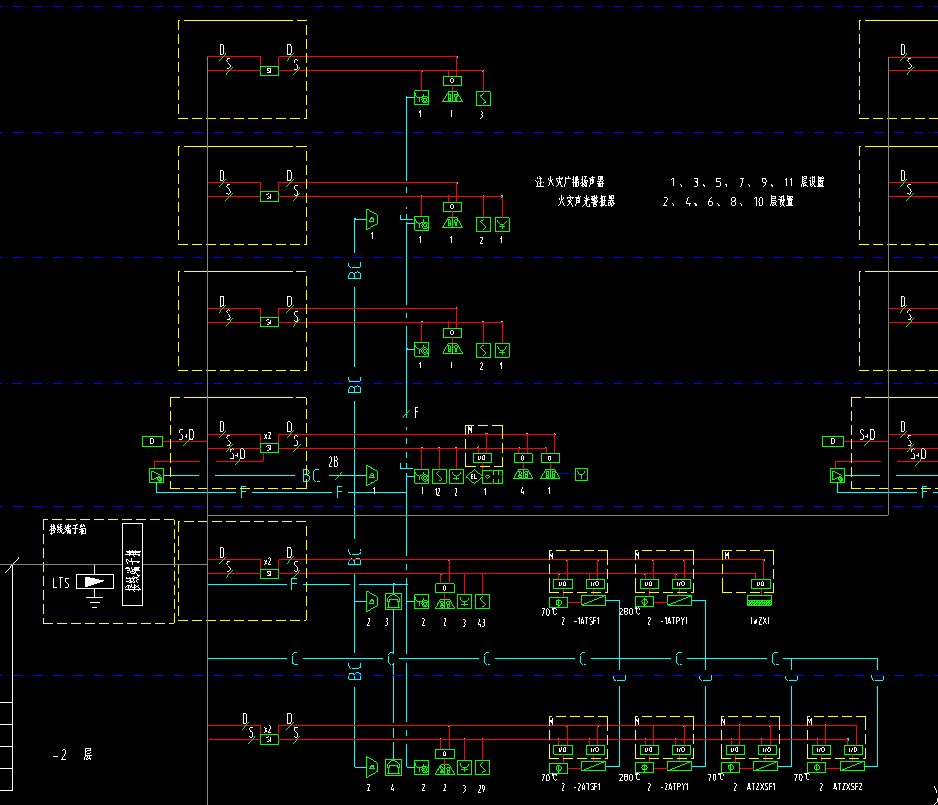This screenshot has width=938, height=805.
Task: Click the AT2XSF1 label
Action: pos(761,787)
